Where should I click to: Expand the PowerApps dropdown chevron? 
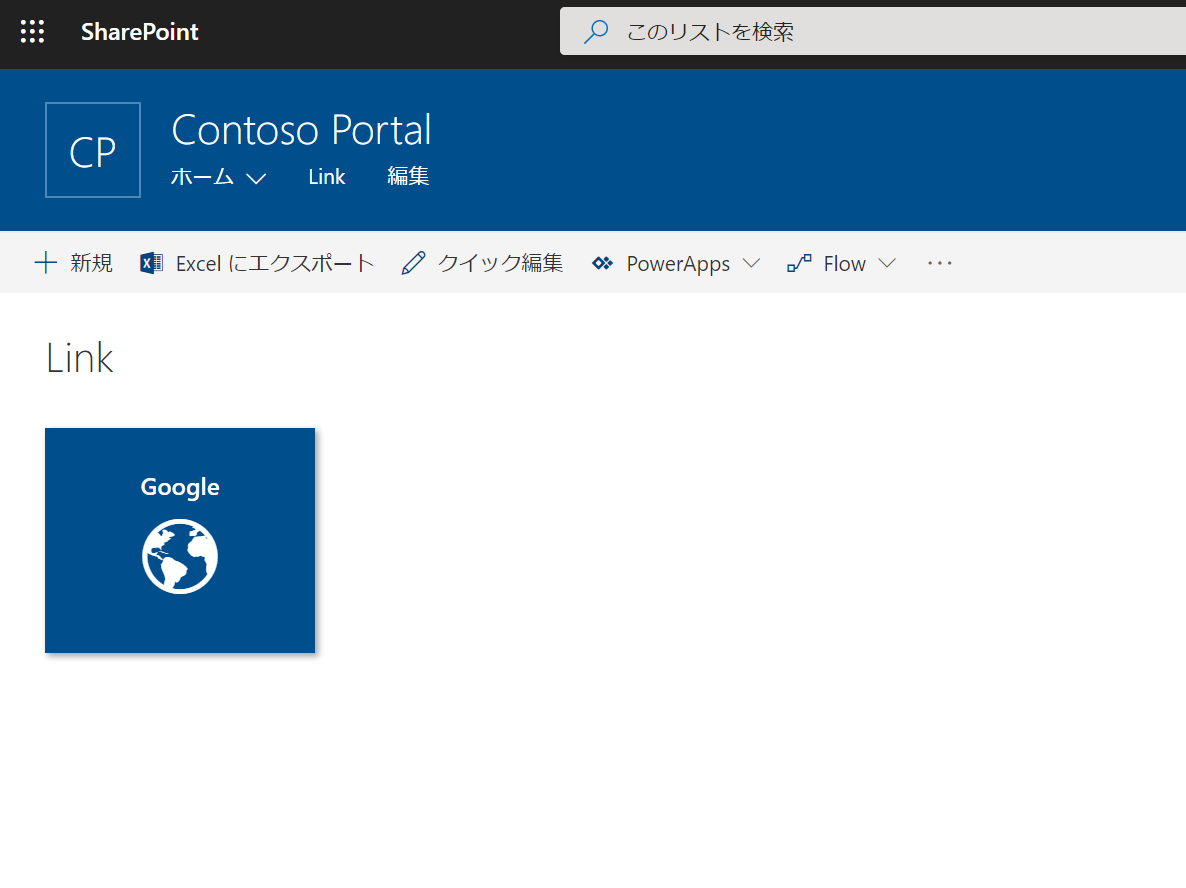[751, 263]
